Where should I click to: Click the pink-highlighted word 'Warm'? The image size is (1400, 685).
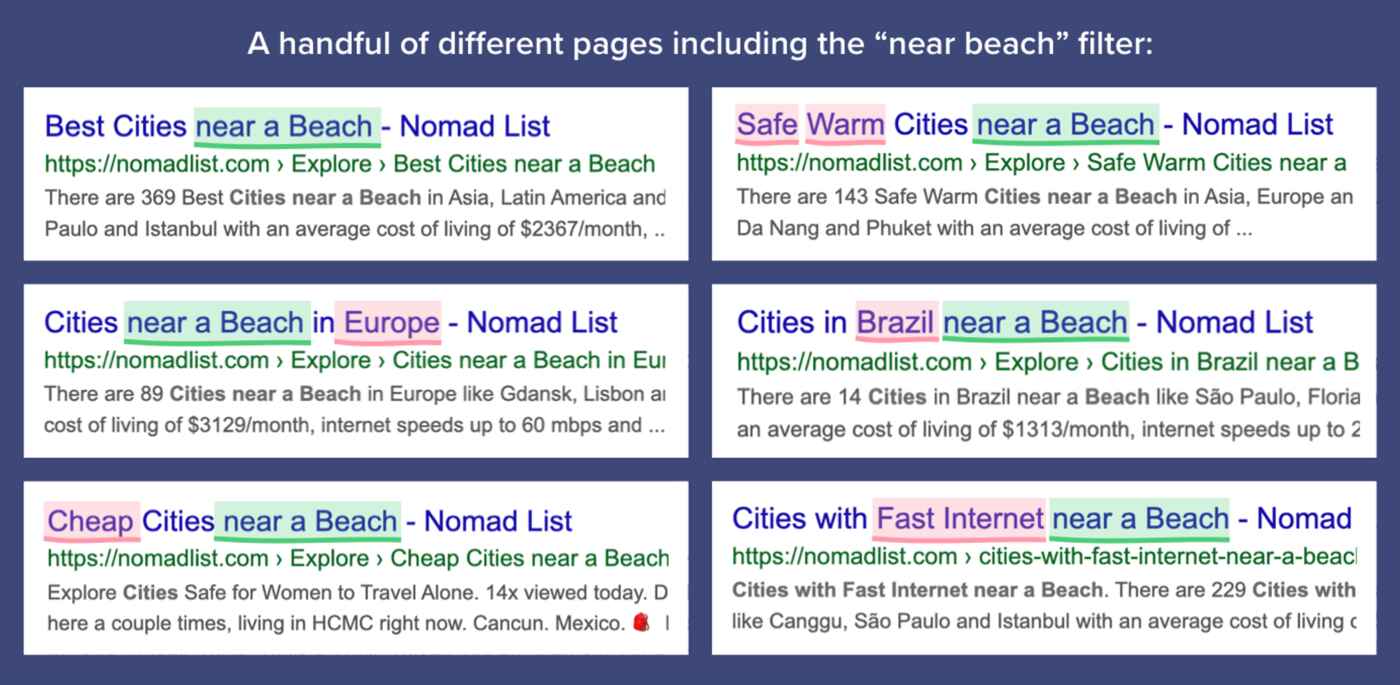click(x=846, y=125)
